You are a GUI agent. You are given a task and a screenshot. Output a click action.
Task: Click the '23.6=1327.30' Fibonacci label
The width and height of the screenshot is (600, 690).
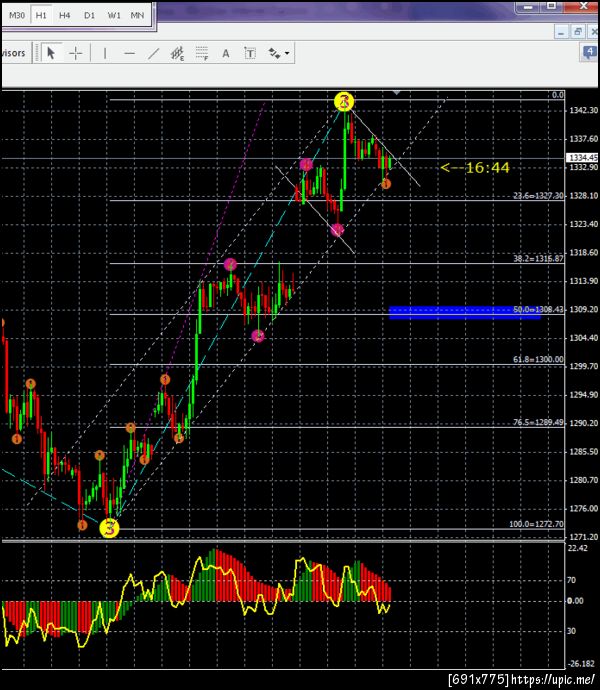point(538,195)
